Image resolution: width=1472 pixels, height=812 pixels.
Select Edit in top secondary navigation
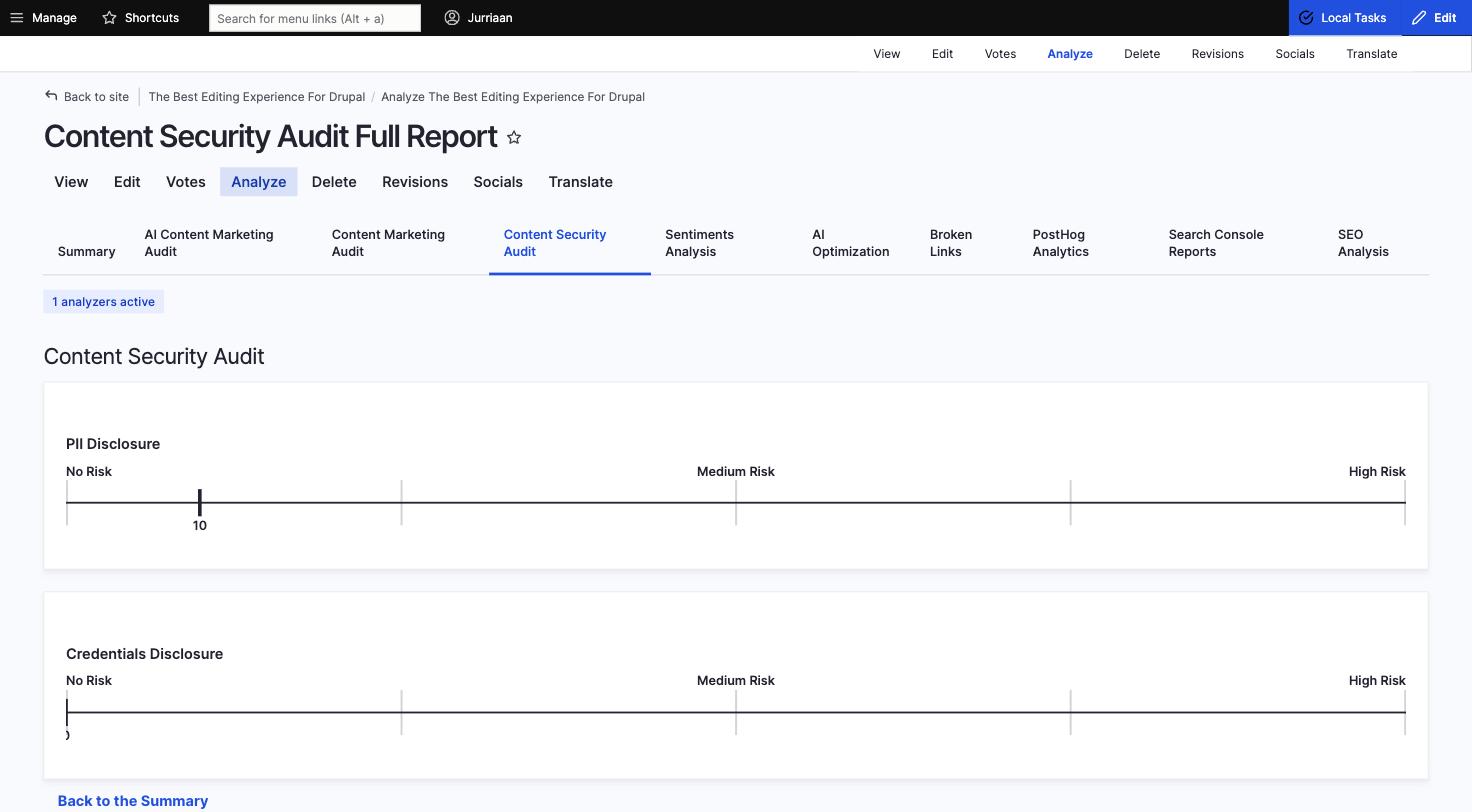click(x=942, y=54)
